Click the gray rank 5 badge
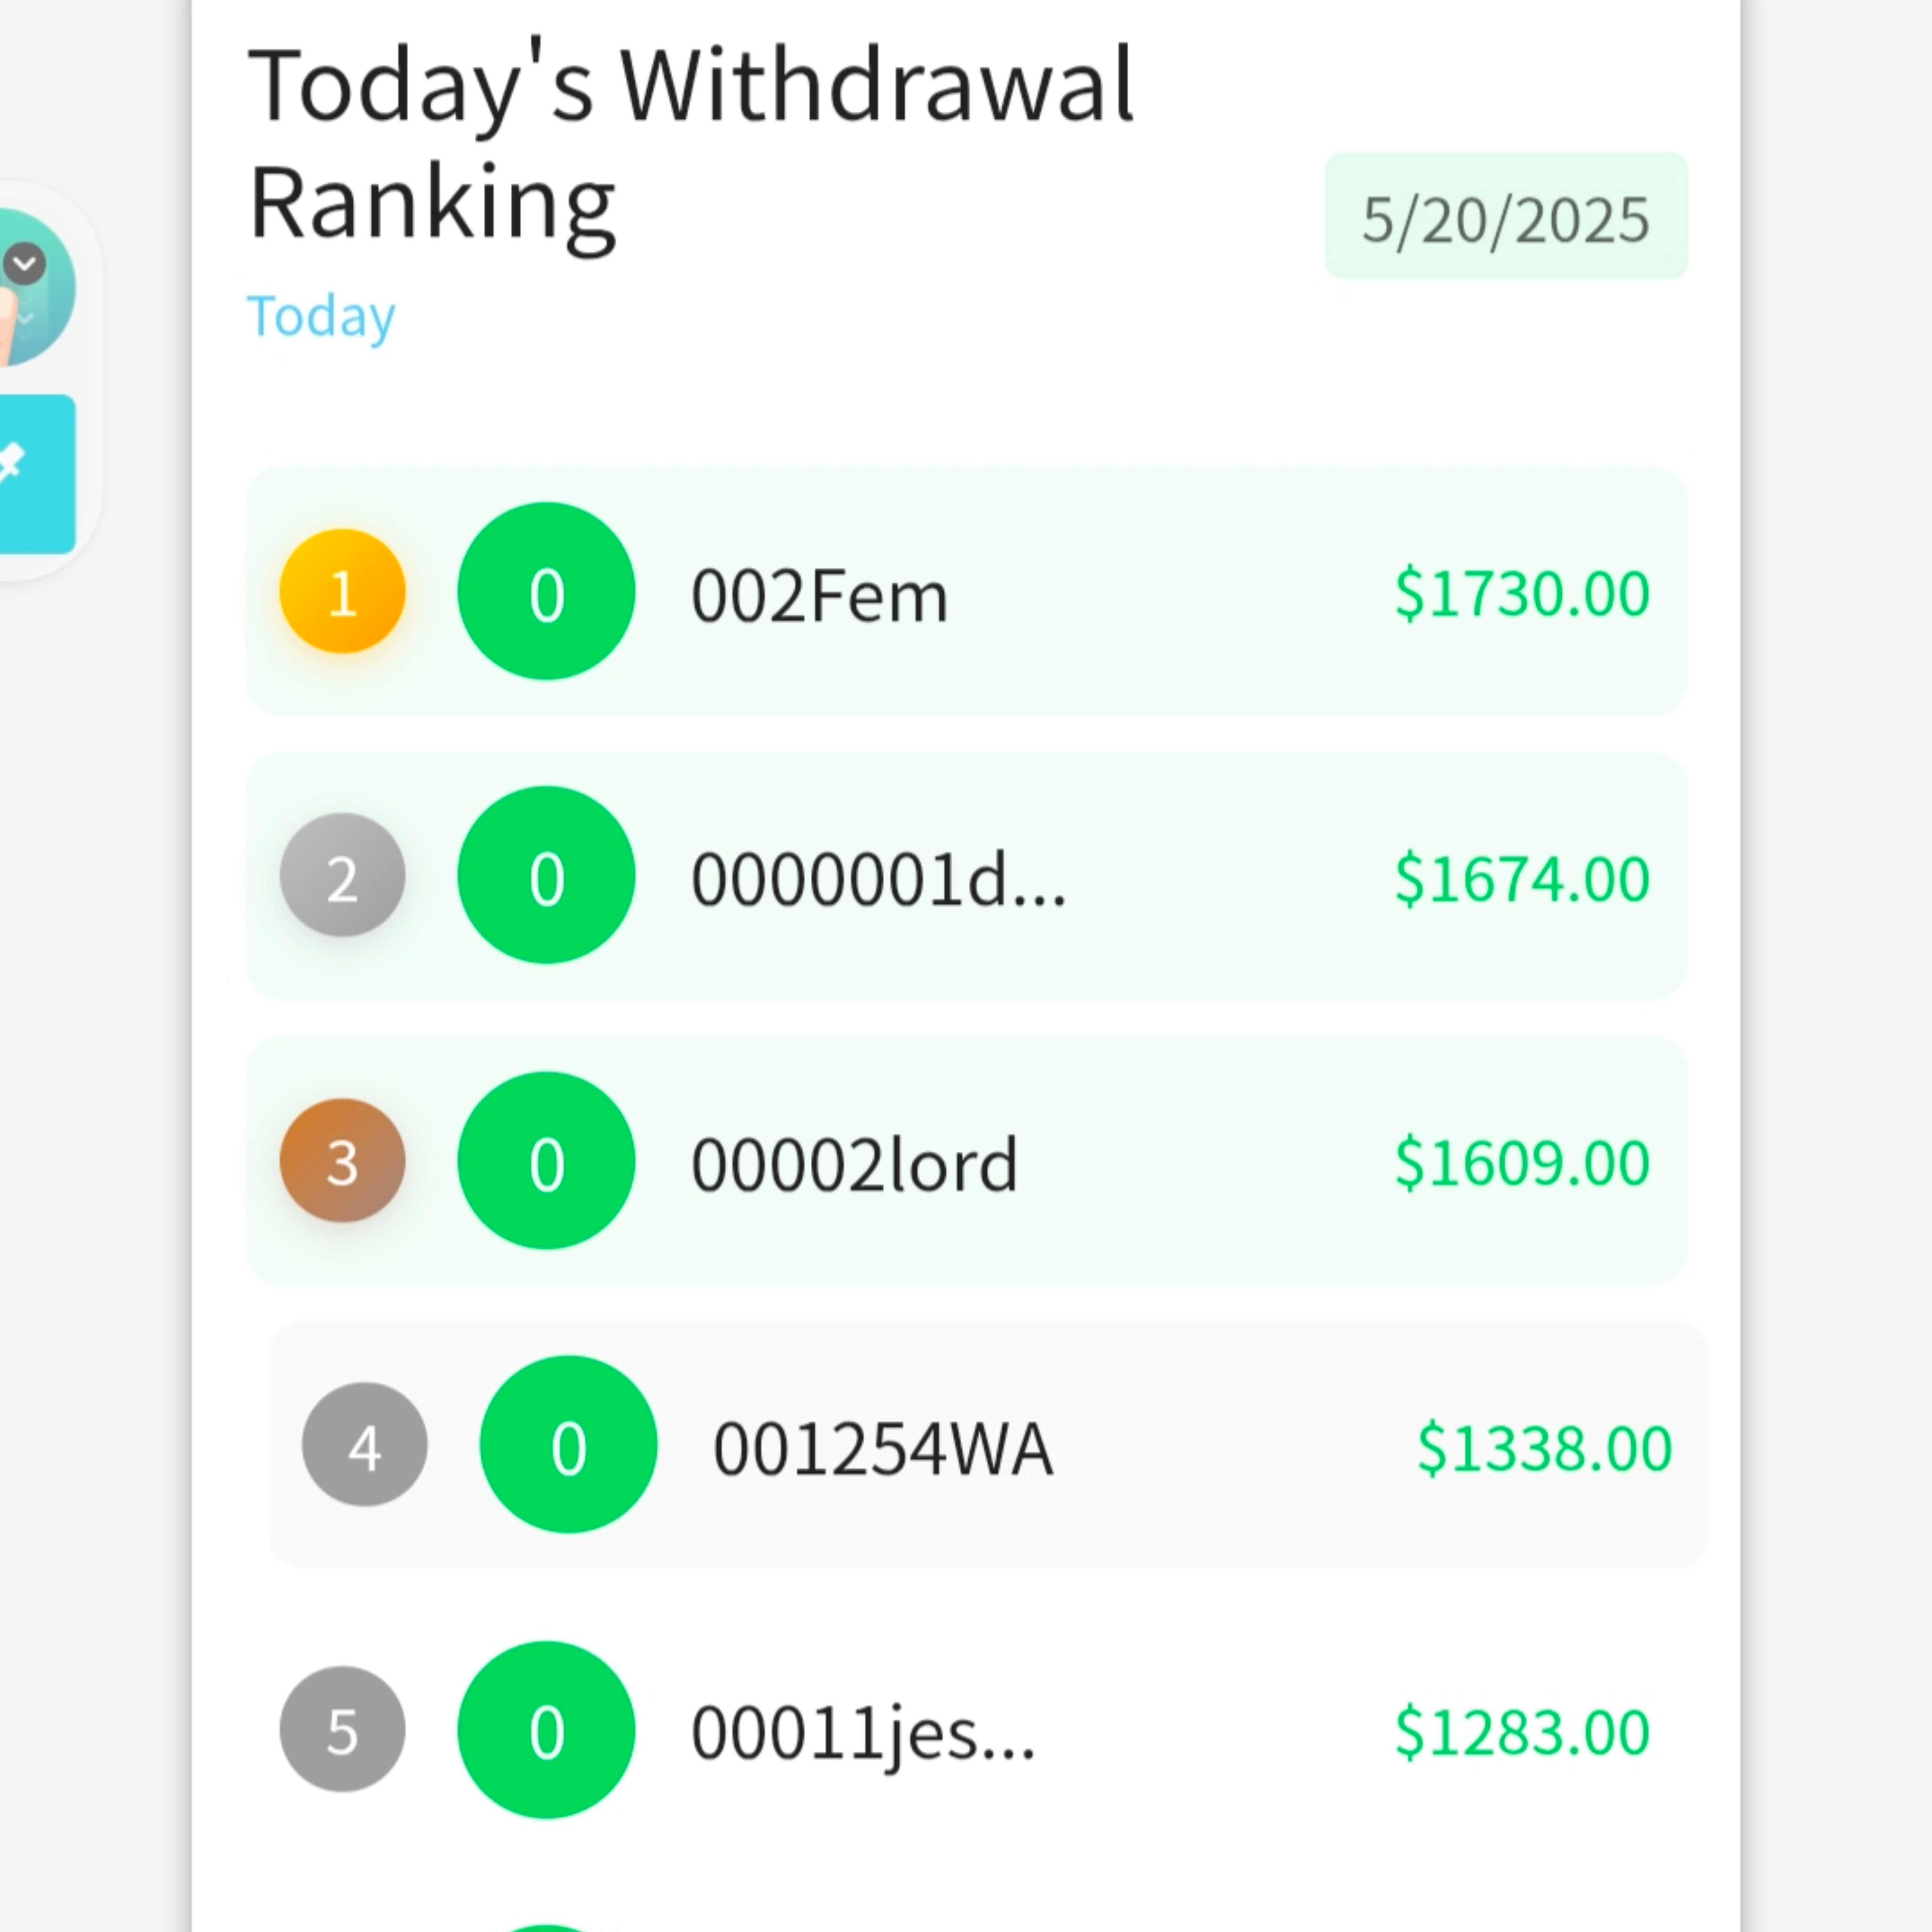 (342, 1729)
